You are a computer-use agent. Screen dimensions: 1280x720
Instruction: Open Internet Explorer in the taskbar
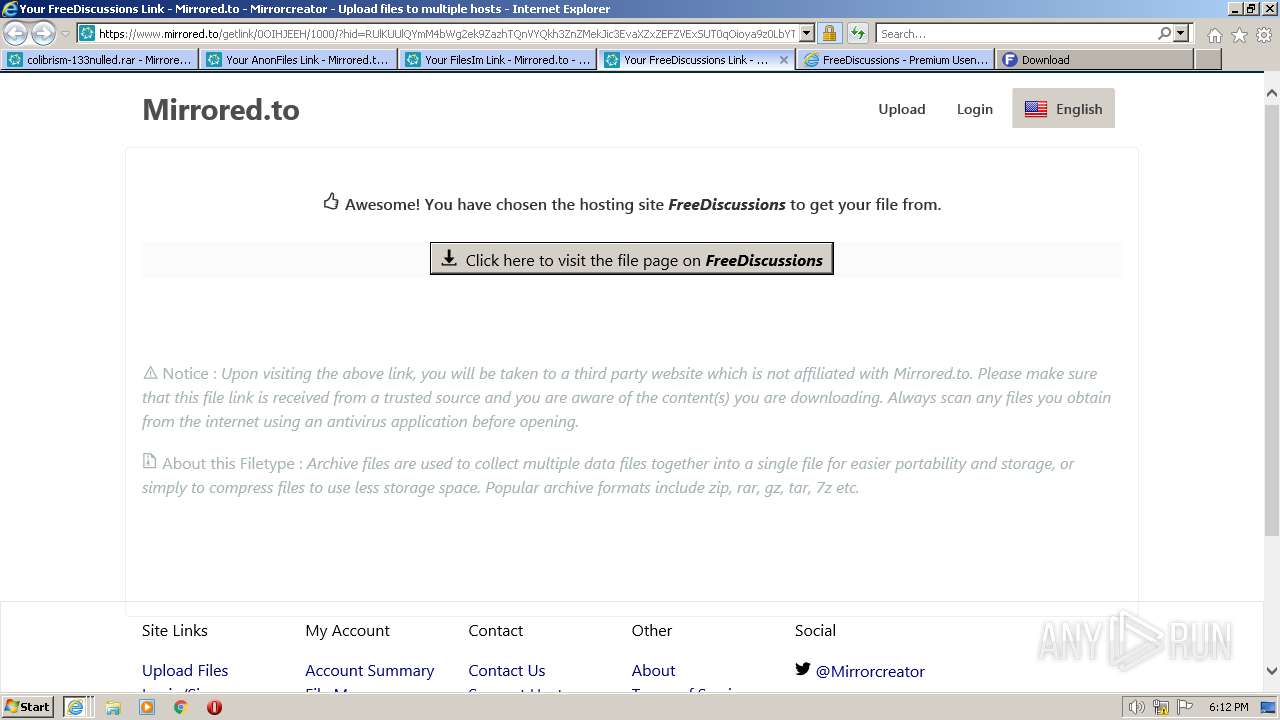coord(76,707)
